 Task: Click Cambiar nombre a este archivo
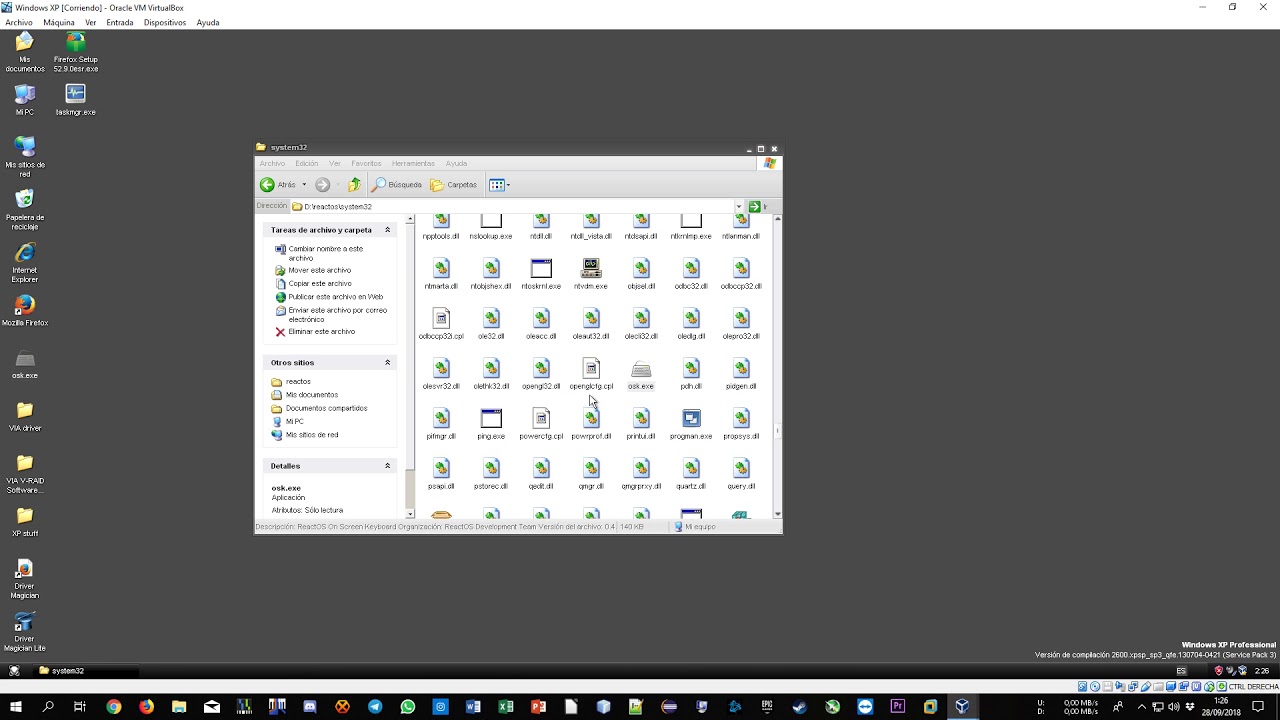[325, 253]
